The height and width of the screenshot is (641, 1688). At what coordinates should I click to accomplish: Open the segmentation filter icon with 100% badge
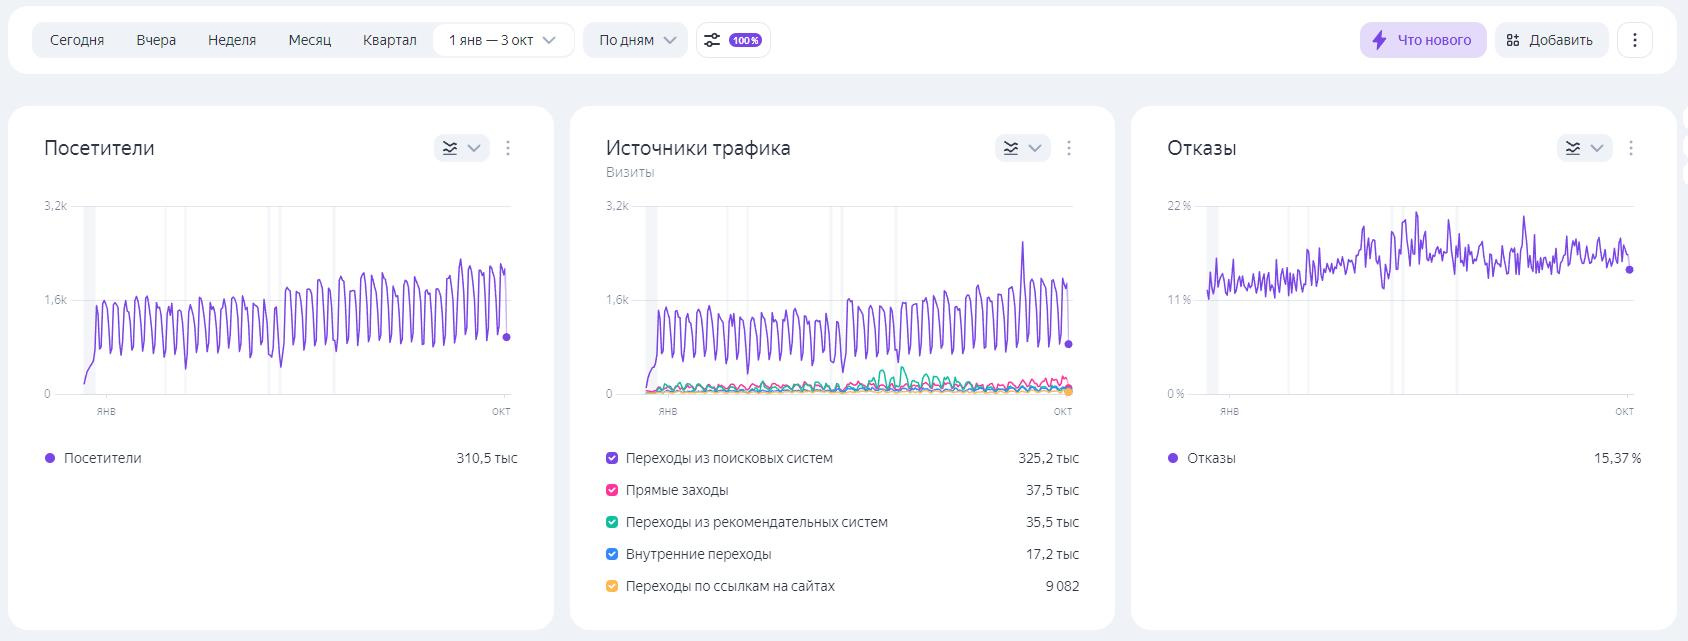733,40
